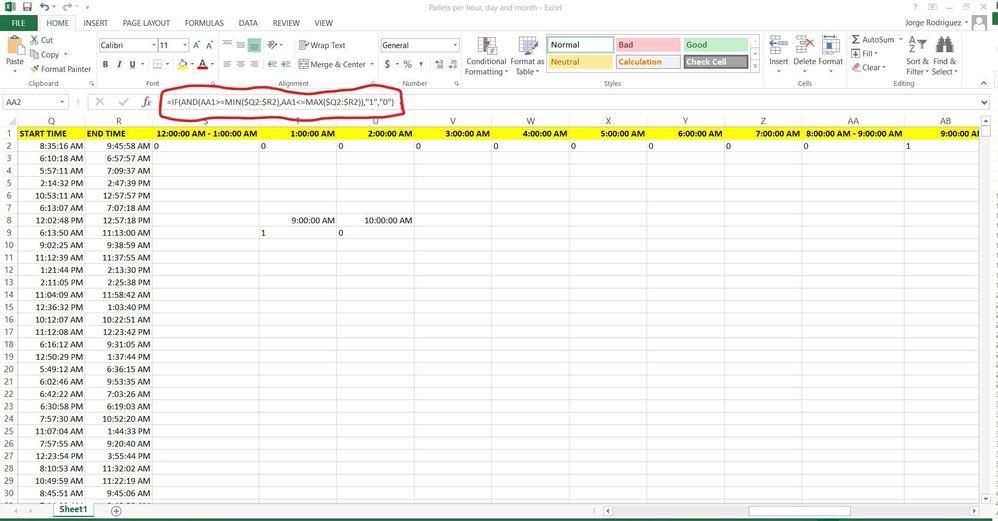998x521 pixels.
Task: Click Increase Indent icon
Action: pos(286,64)
